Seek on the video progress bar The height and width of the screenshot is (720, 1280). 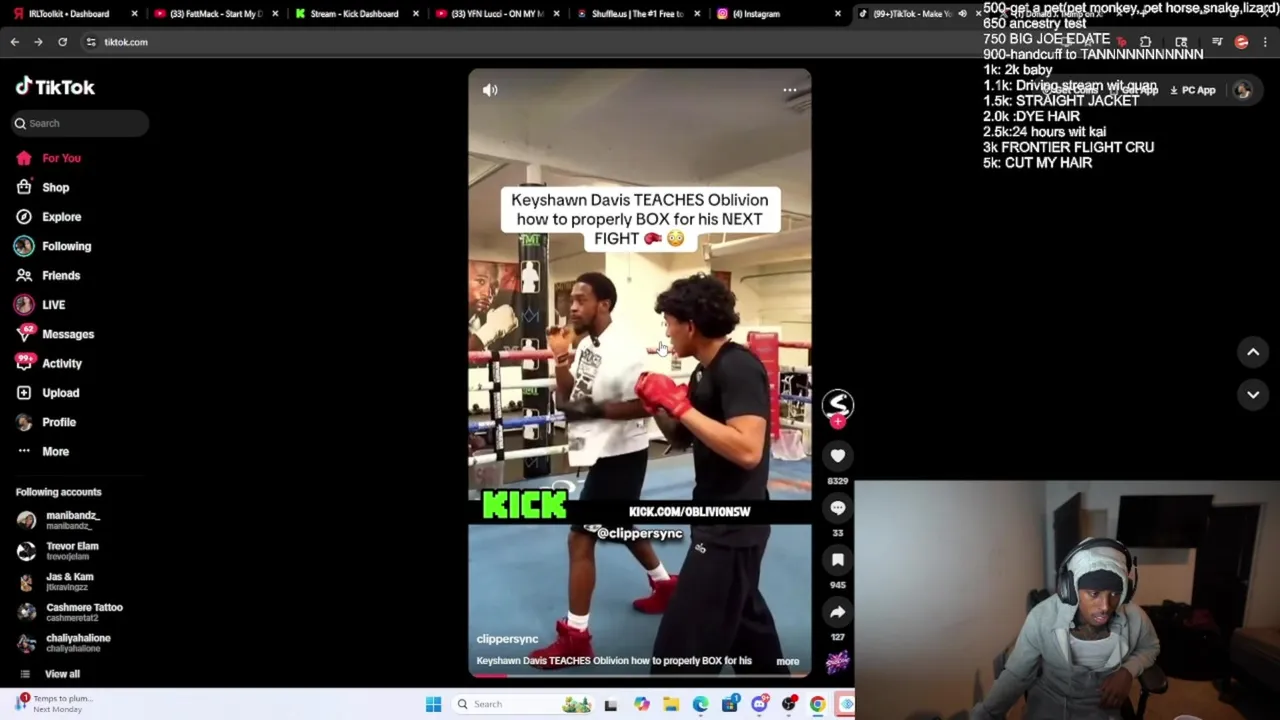[640, 675]
